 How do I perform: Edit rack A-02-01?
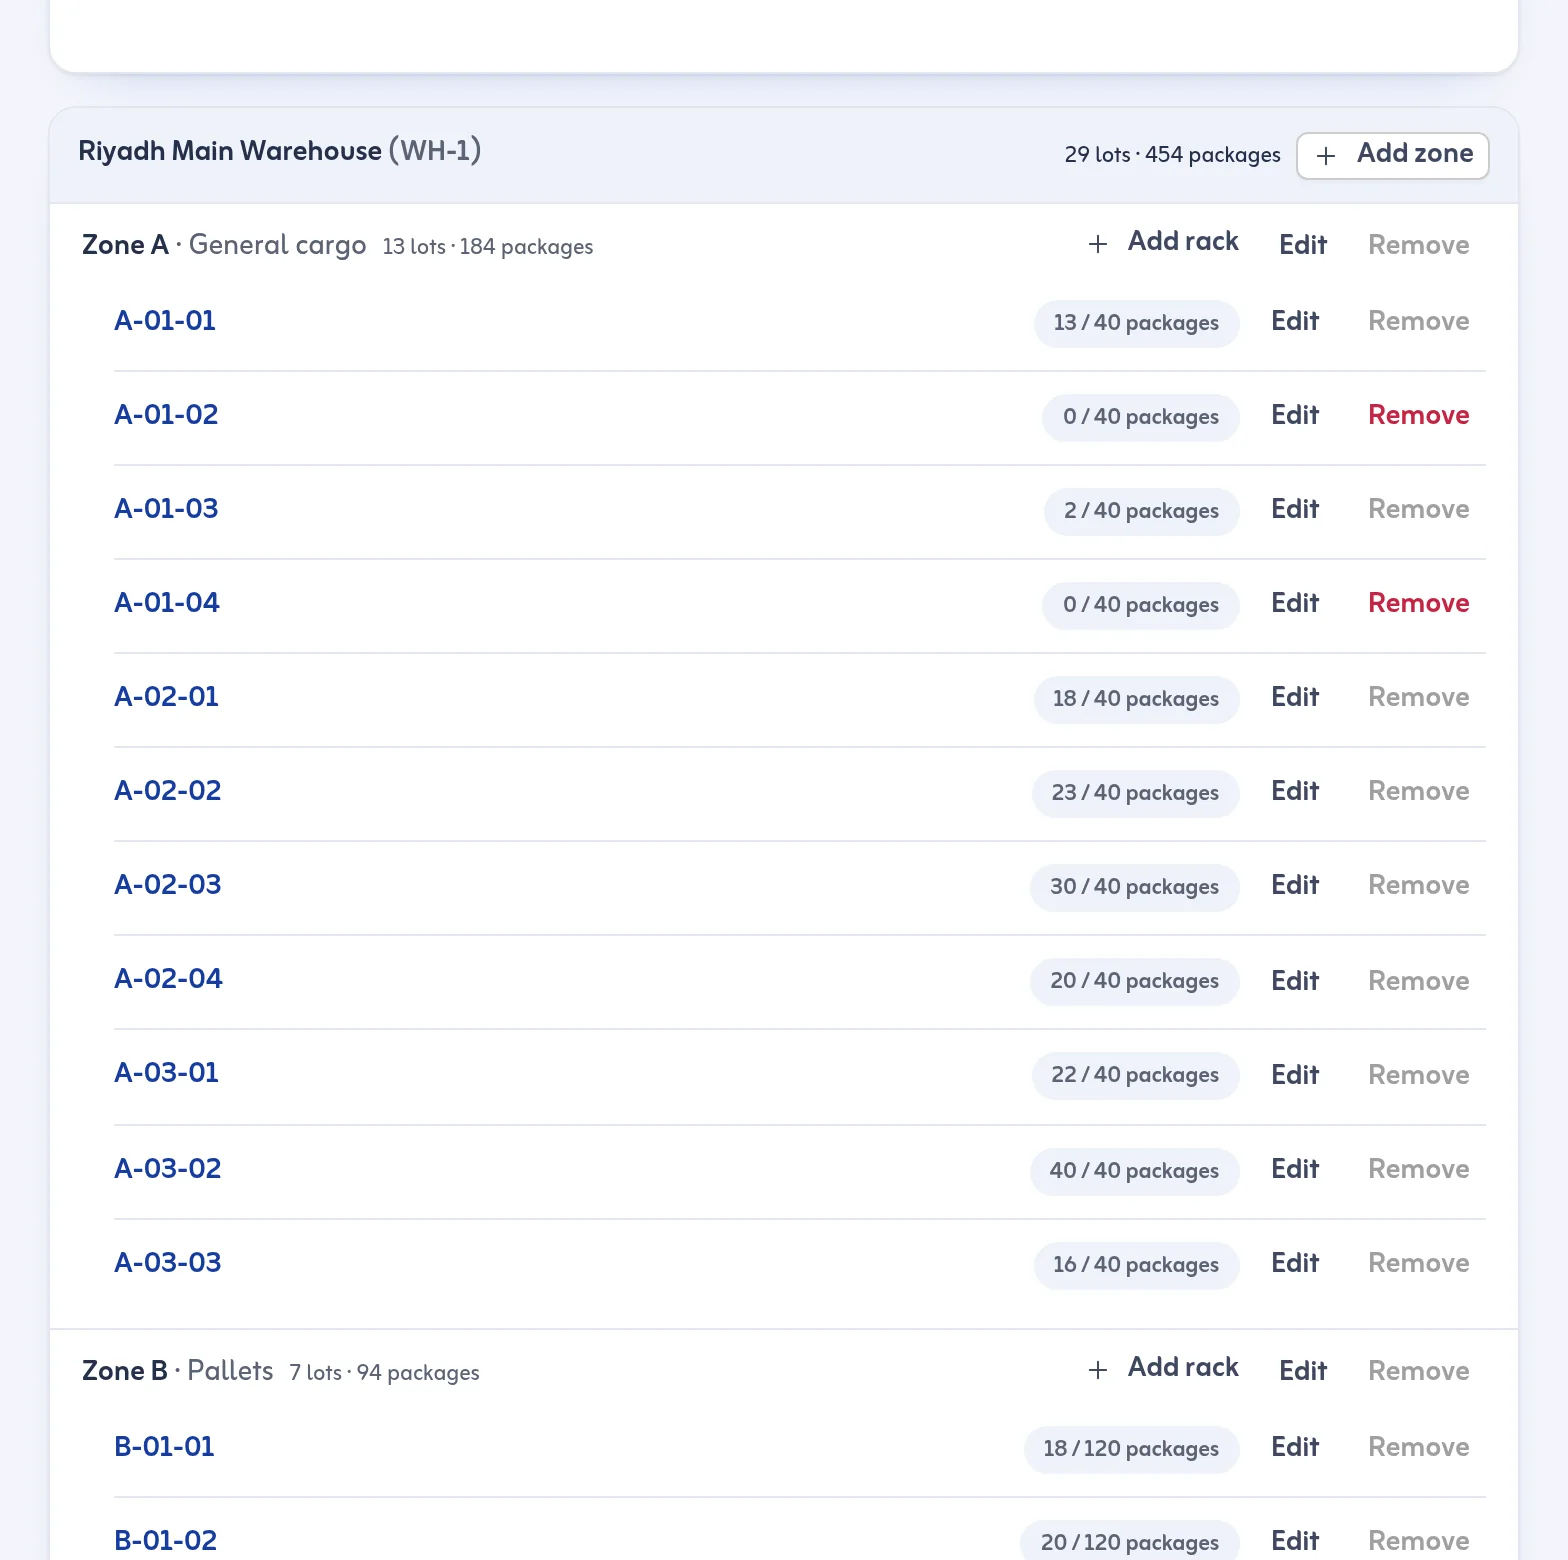coord(1295,697)
